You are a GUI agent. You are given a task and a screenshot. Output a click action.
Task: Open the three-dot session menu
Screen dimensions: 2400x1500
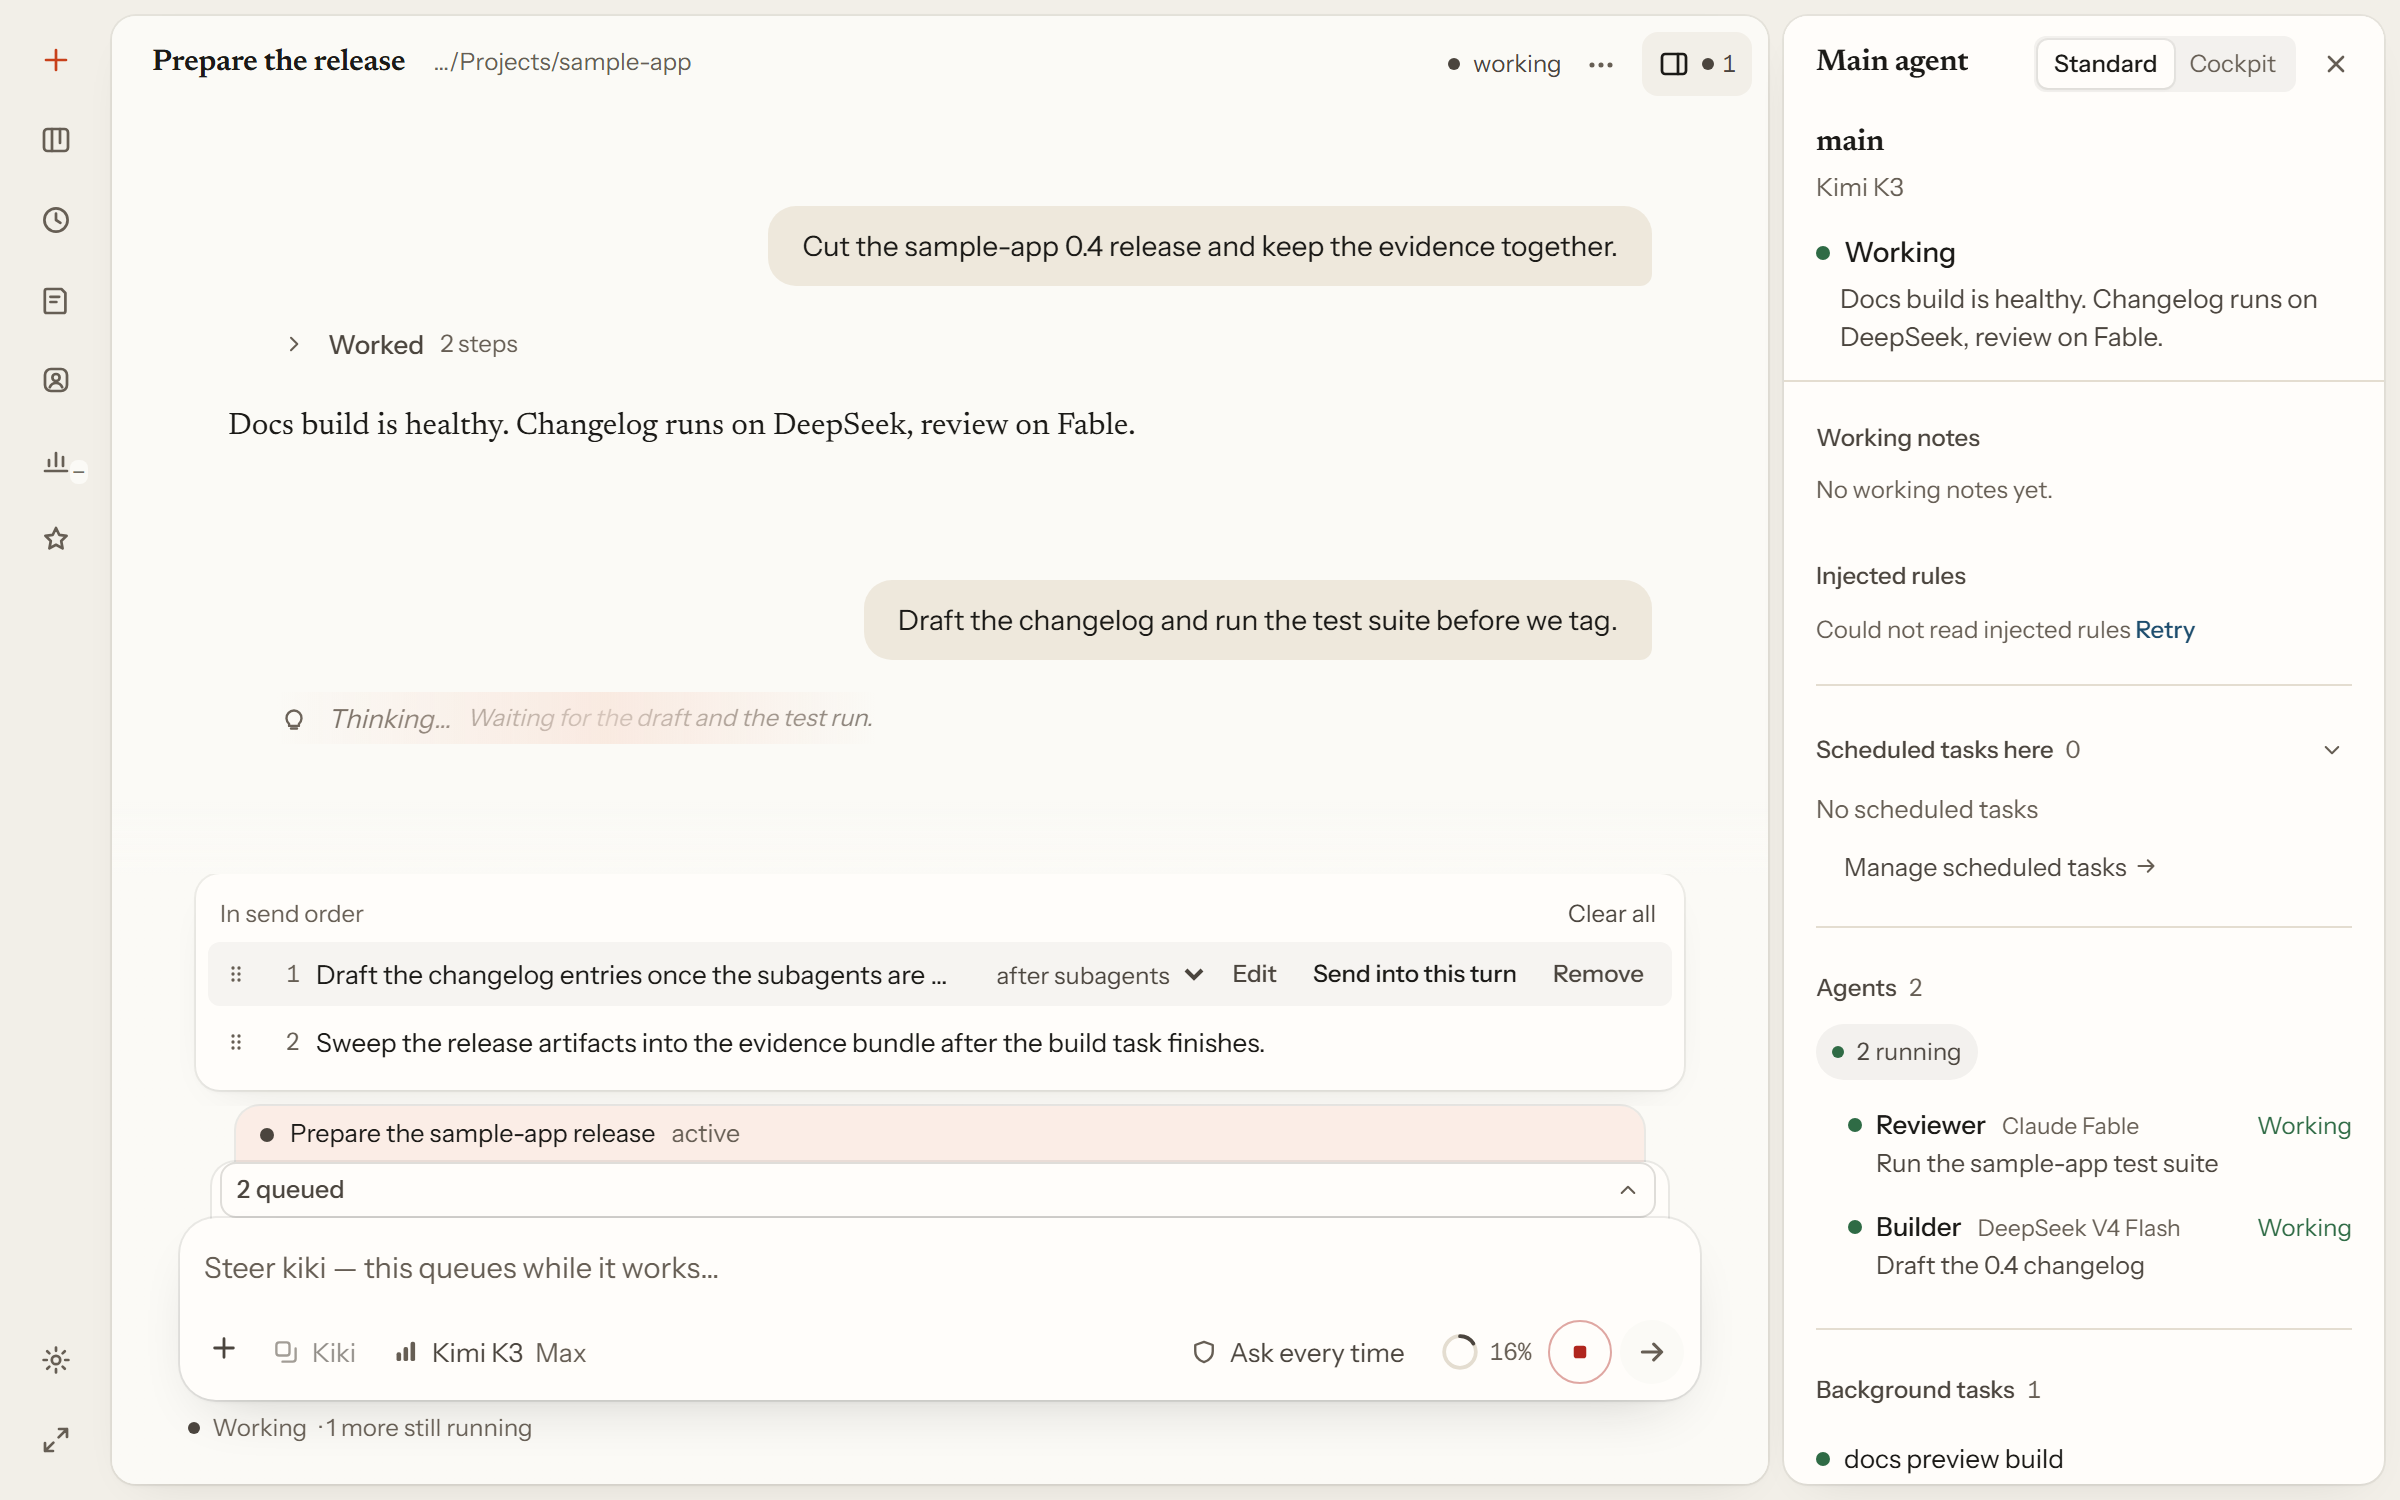tap(1601, 64)
